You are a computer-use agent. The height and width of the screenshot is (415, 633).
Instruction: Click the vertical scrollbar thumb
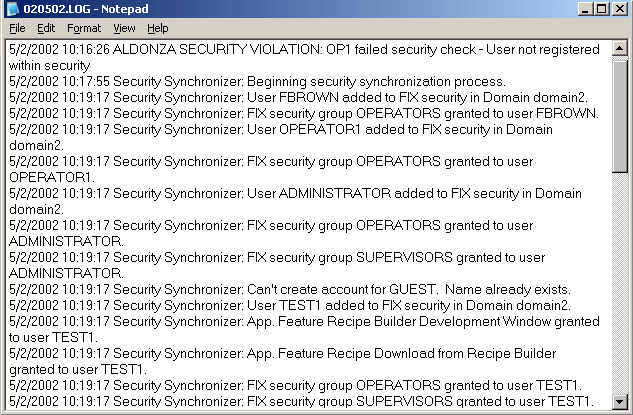[620, 115]
